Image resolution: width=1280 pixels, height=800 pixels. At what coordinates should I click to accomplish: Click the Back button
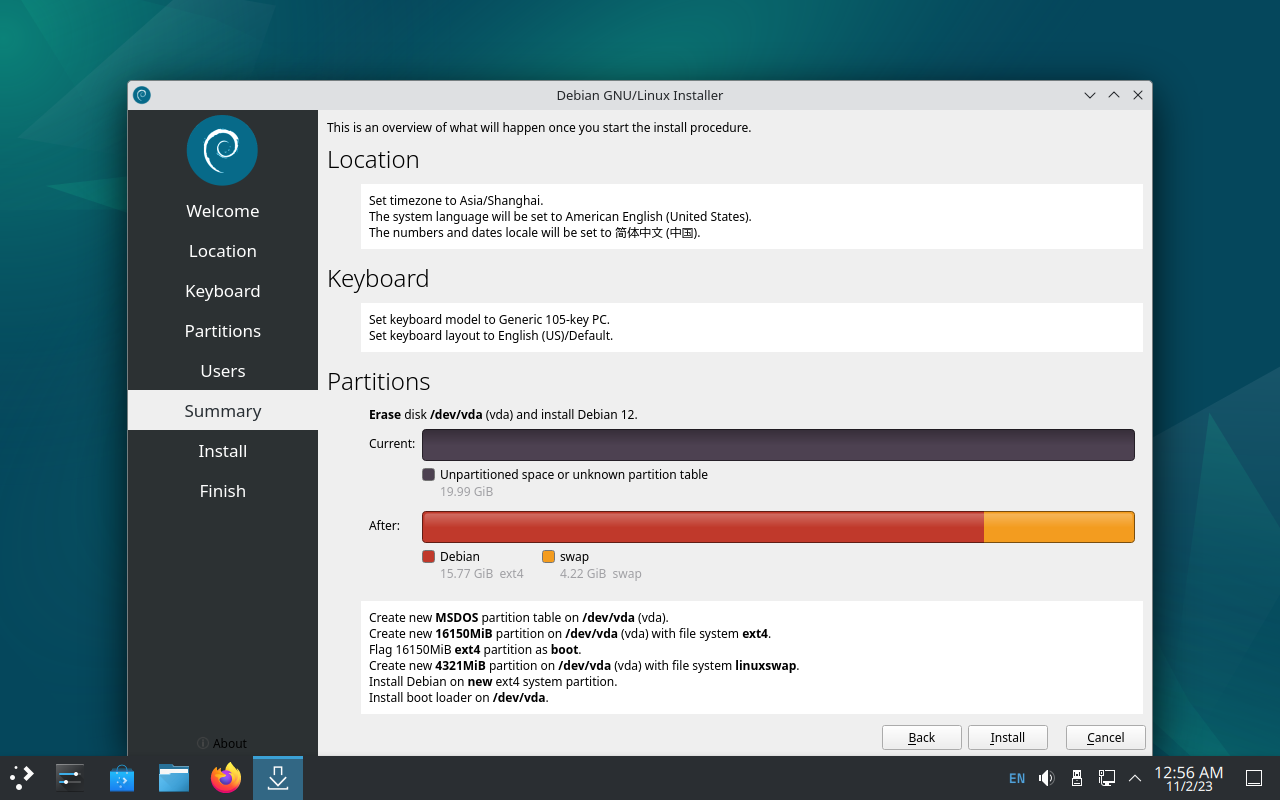click(921, 737)
